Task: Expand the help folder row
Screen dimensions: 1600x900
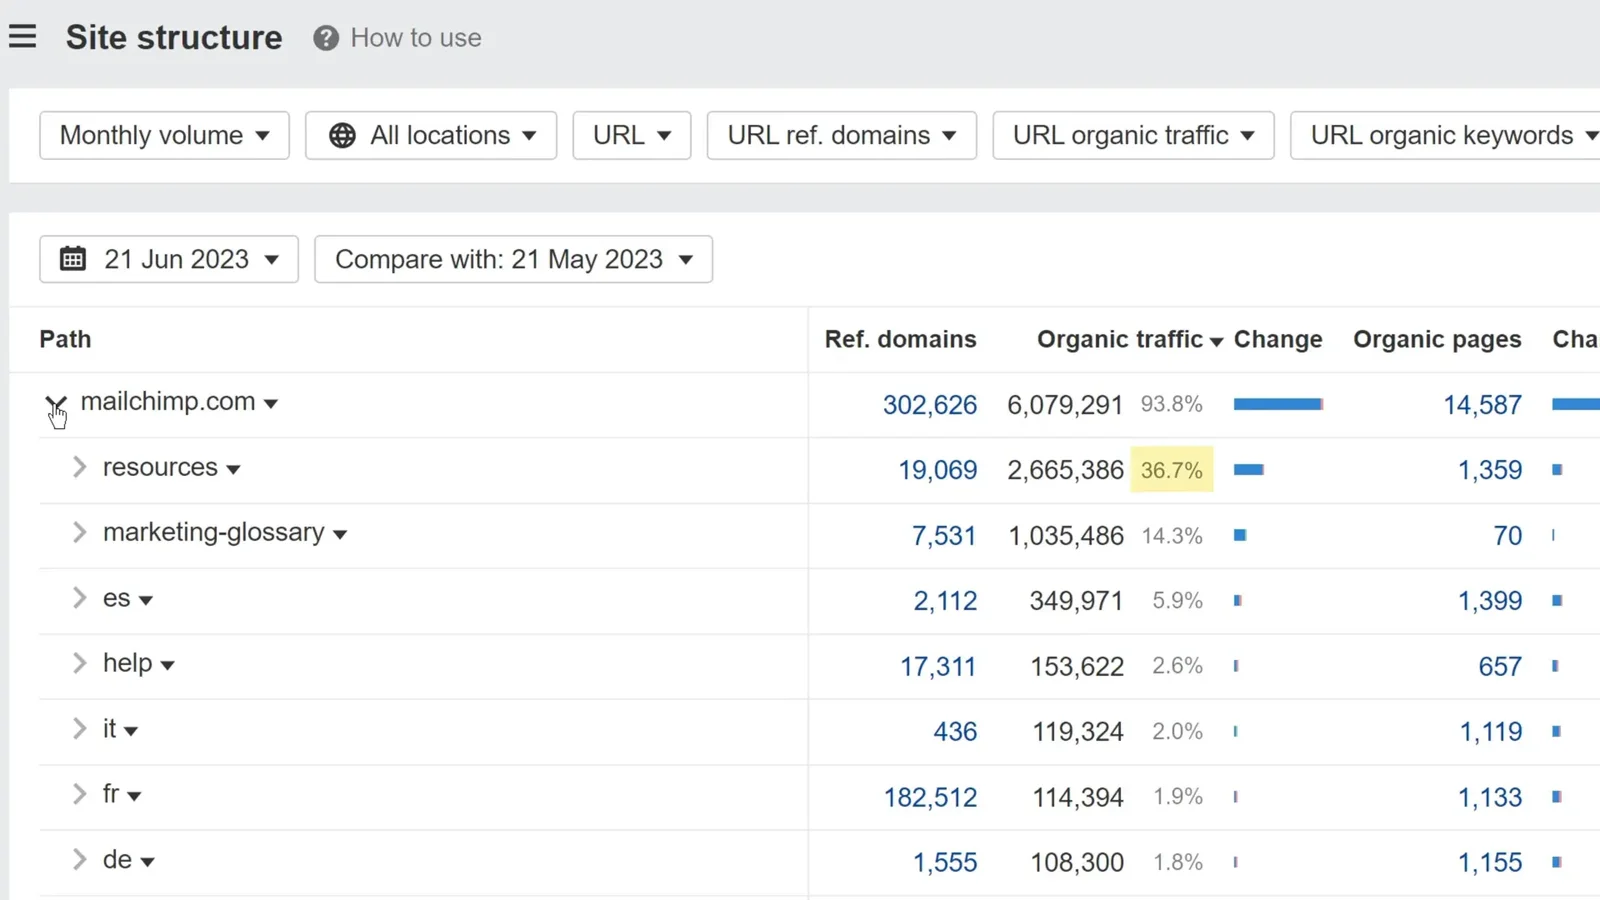Action: pyautogui.click(x=79, y=663)
